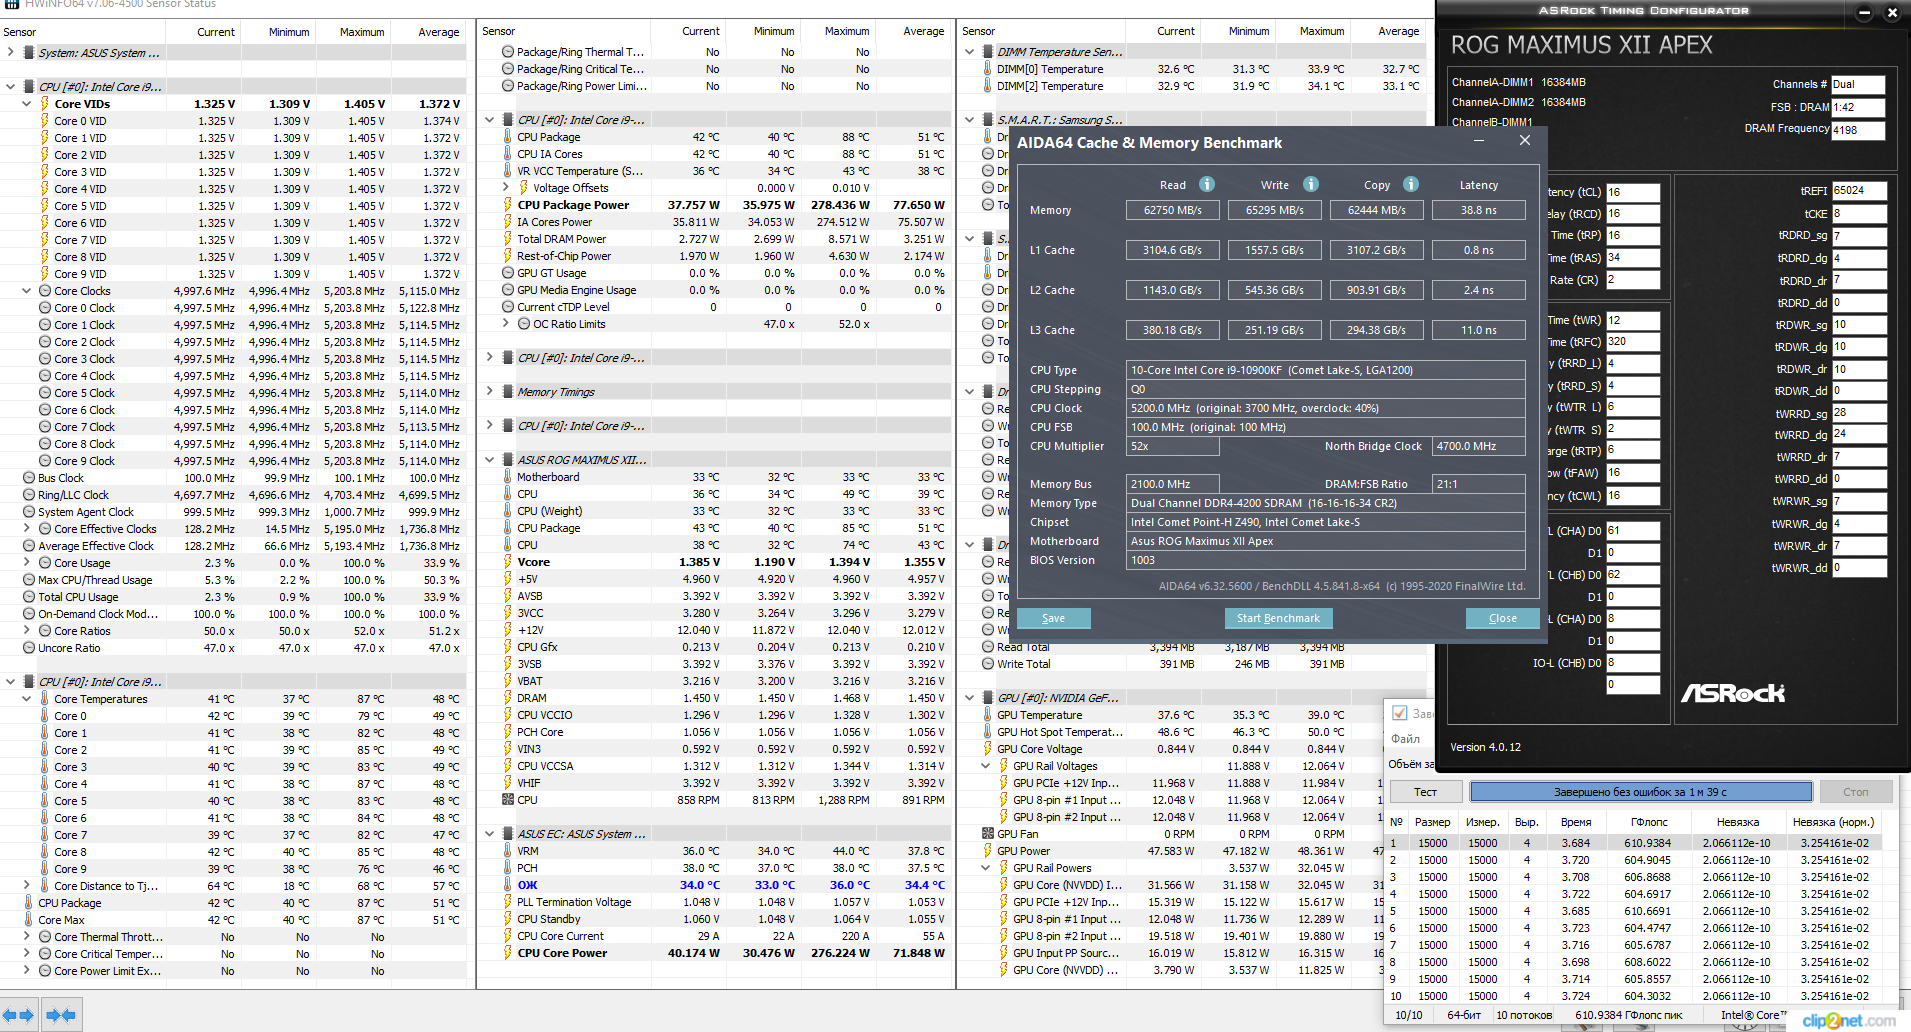Click the fan icon beside GPU Fan
Image resolution: width=1911 pixels, height=1032 pixels.
[x=988, y=834]
